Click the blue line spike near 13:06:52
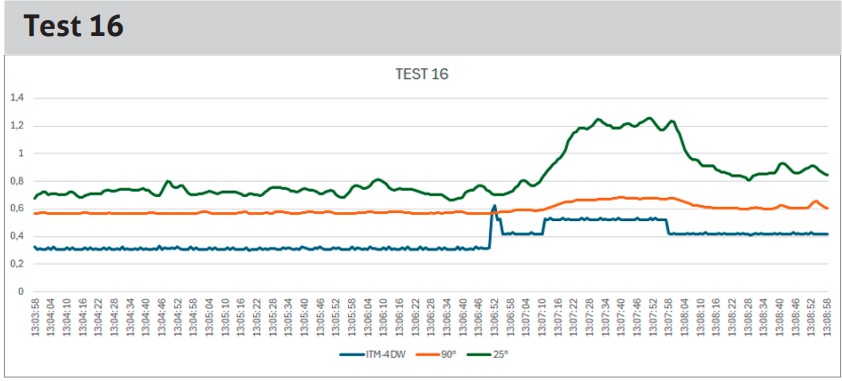The height and width of the screenshot is (381, 842). pyautogui.click(x=494, y=206)
